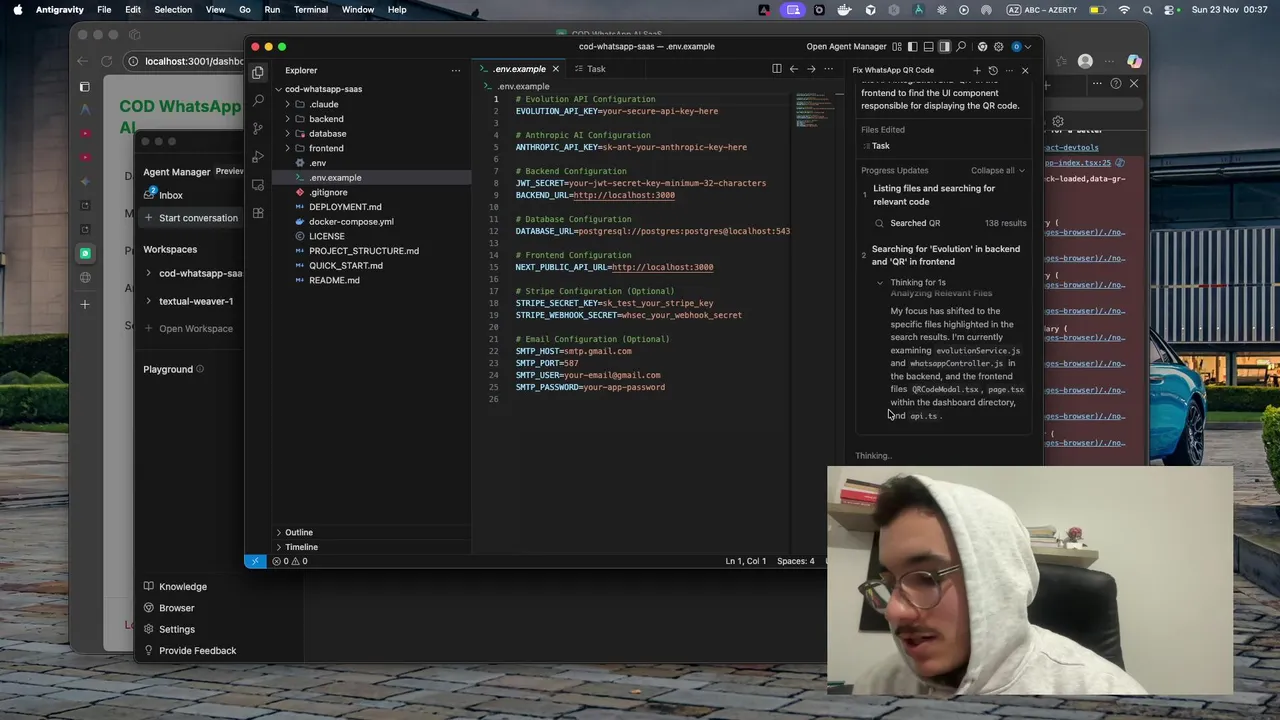Open DEPLOYMENT.md in Explorer
The image size is (1280, 720).
coord(345,207)
